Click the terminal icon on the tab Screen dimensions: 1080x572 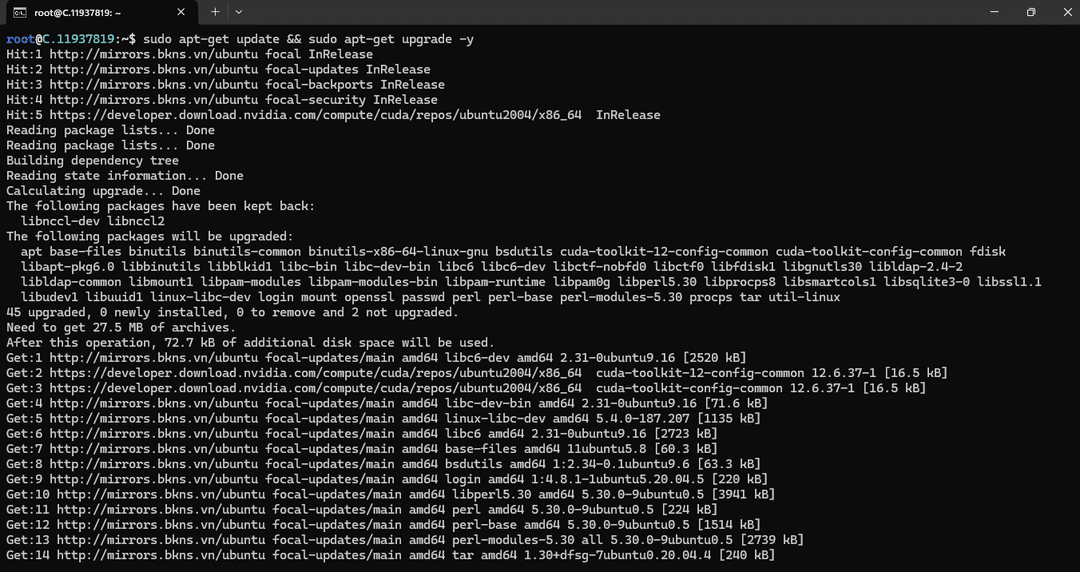click(x=20, y=12)
